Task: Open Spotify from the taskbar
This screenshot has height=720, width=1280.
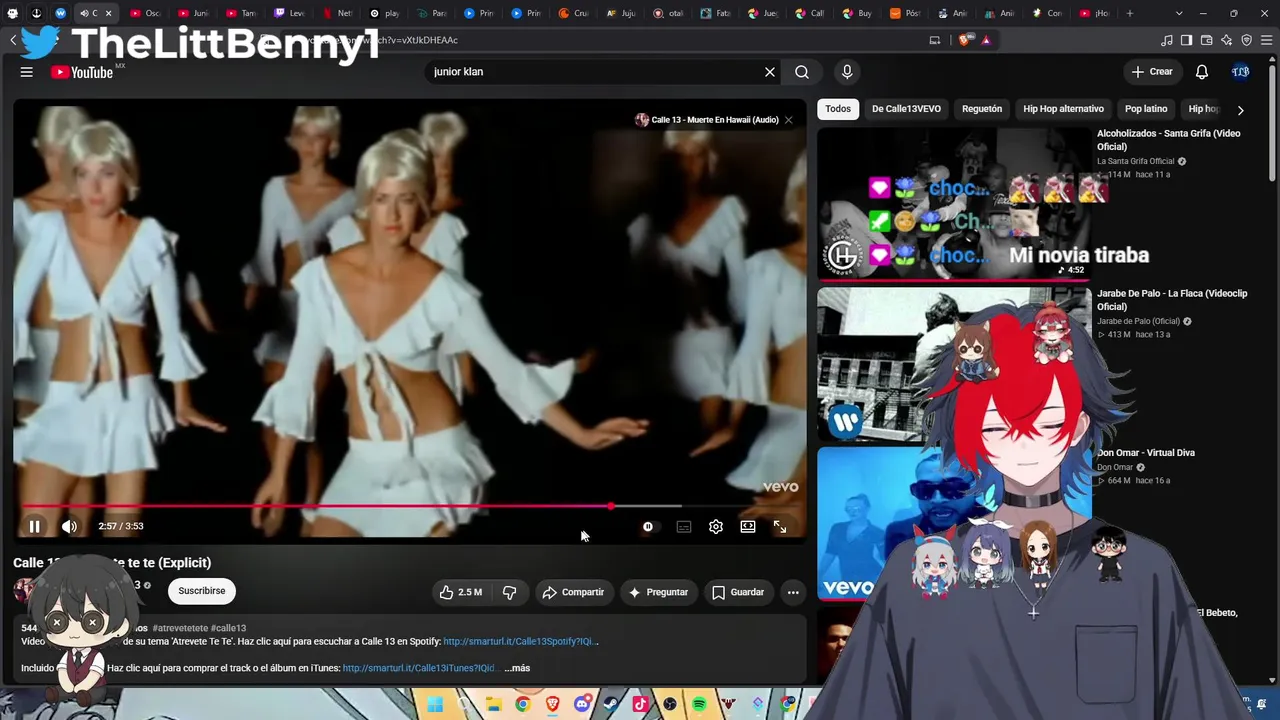Action: point(699,705)
